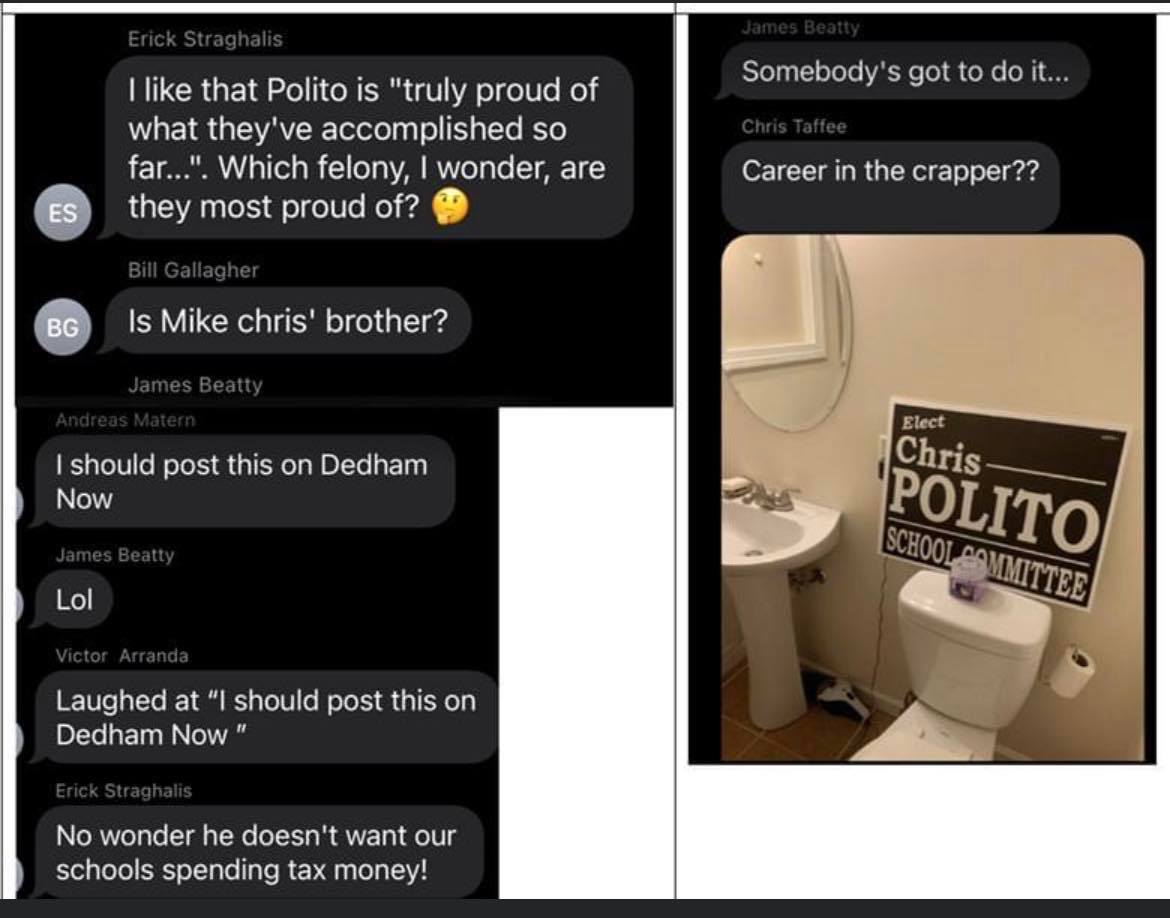Click the Bill Gallagher sender name
The width and height of the screenshot is (1170, 918).
click(193, 270)
